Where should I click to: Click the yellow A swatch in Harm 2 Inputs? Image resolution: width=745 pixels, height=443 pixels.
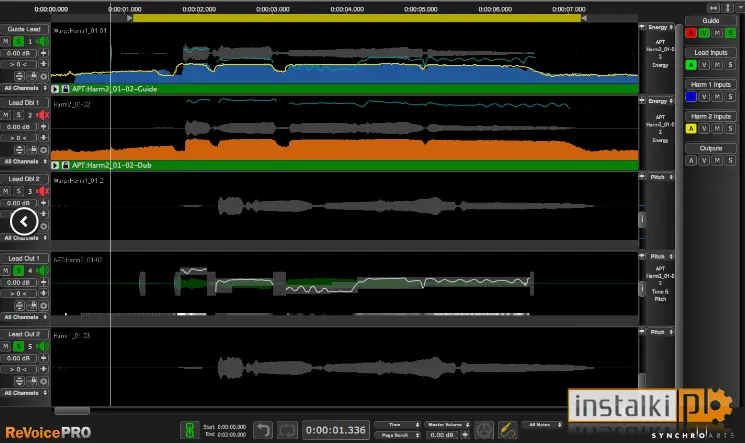click(x=691, y=128)
